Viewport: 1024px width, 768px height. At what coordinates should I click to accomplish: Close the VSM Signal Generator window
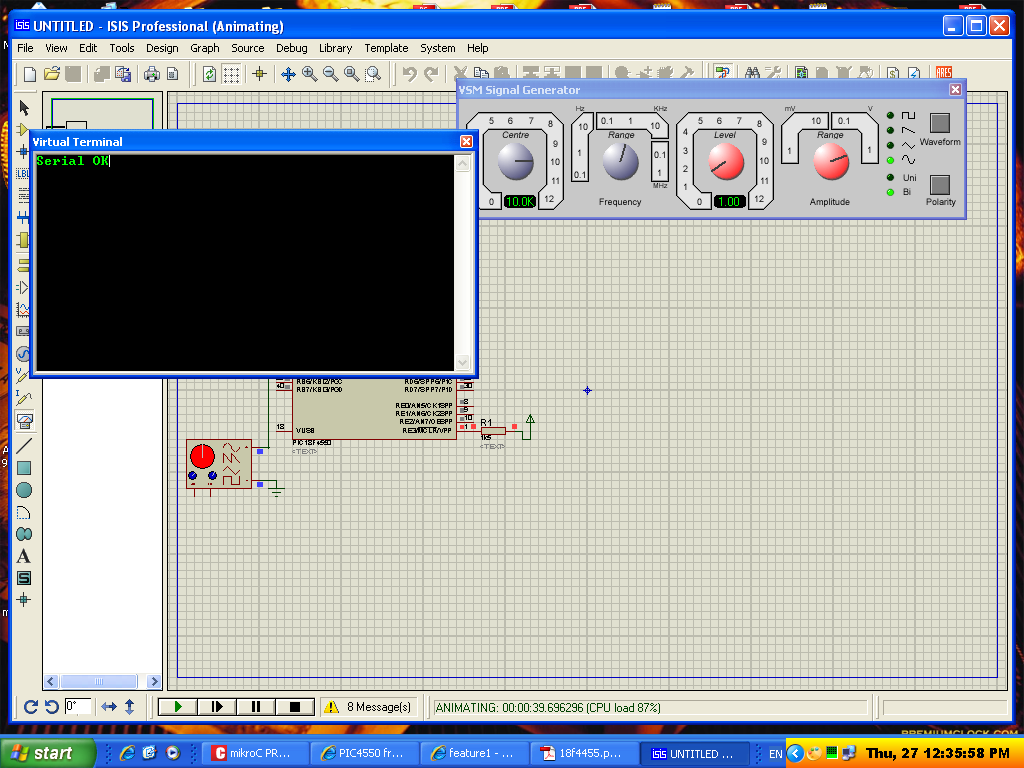pos(955,89)
